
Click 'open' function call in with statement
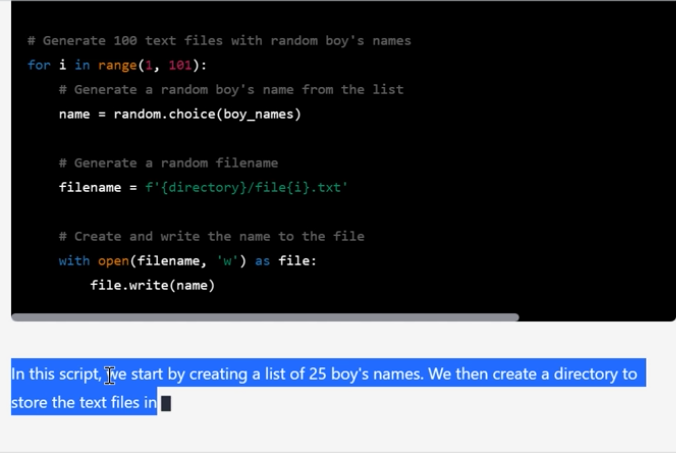(113, 261)
